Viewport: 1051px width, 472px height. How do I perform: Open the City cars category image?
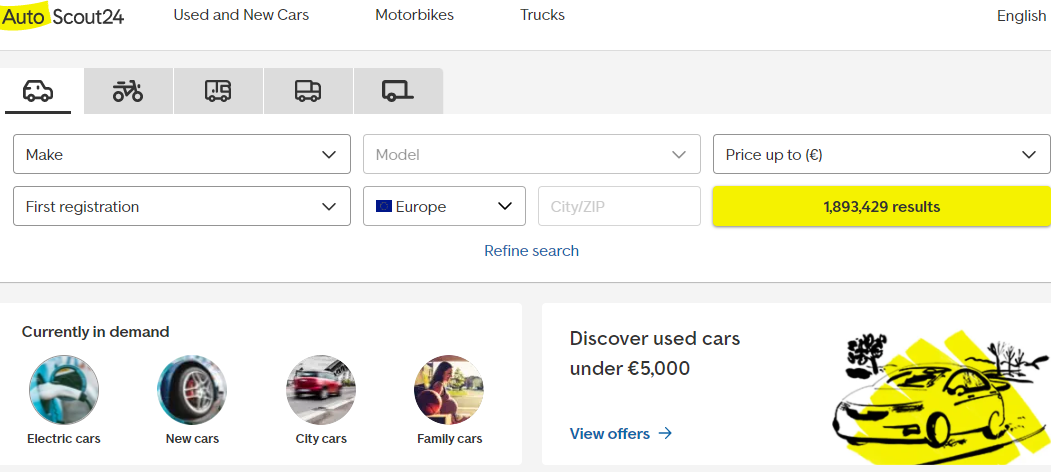click(x=321, y=390)
